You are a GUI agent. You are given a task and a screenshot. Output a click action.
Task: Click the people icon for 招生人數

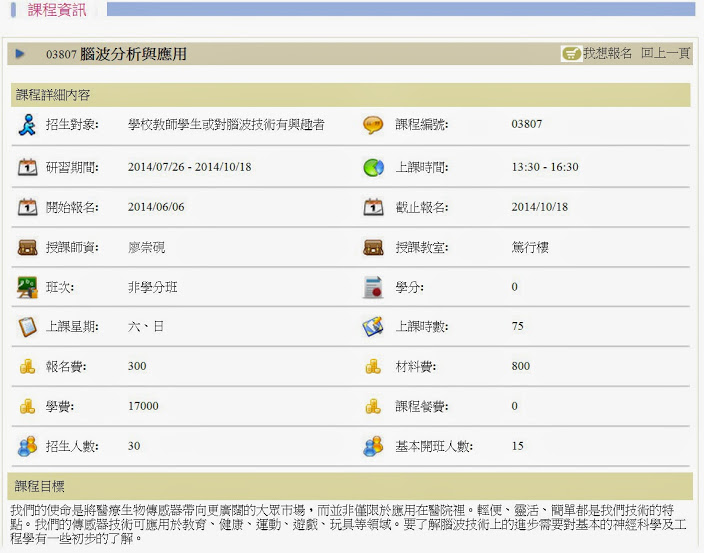pos(28,446)
